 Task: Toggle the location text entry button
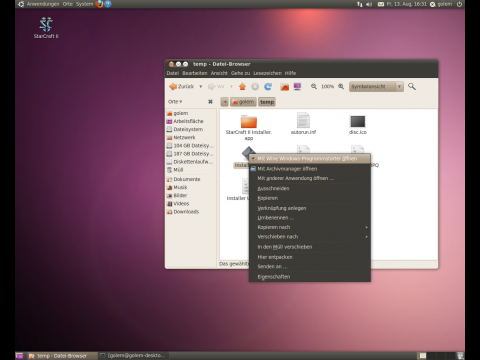point(225,102)
